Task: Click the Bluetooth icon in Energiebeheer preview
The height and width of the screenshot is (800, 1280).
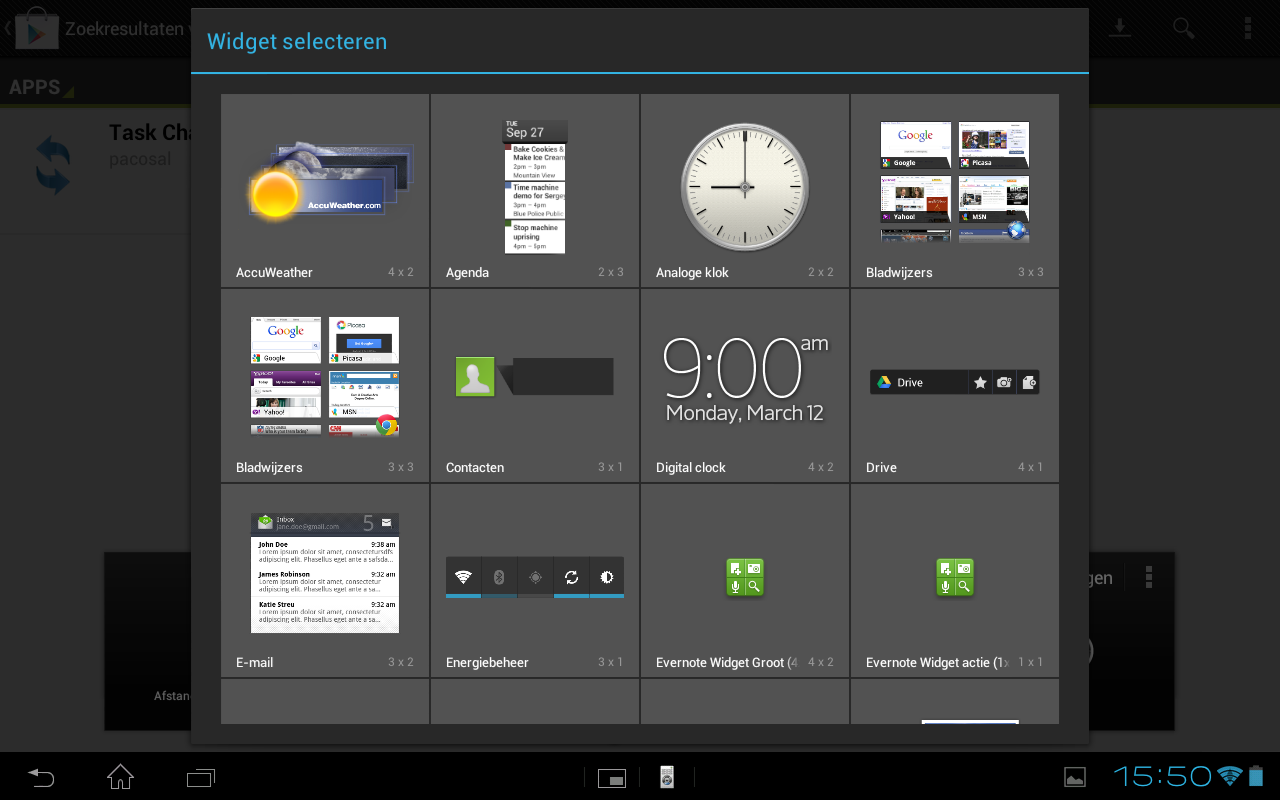Action: coord(499,577)
